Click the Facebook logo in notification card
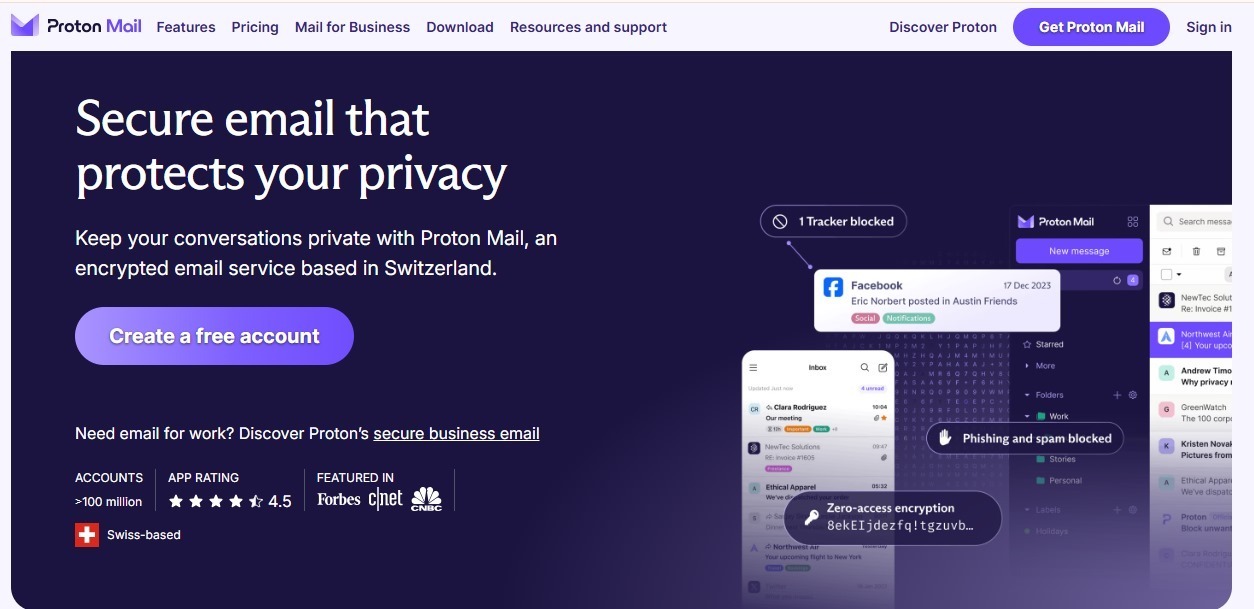 point(833,288)
